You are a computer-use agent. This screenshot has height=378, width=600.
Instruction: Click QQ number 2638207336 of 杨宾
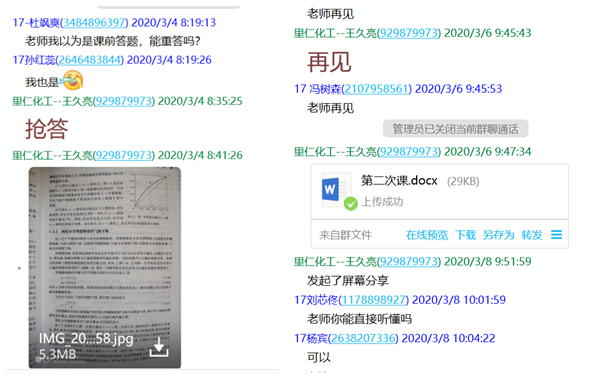[363, 338]
